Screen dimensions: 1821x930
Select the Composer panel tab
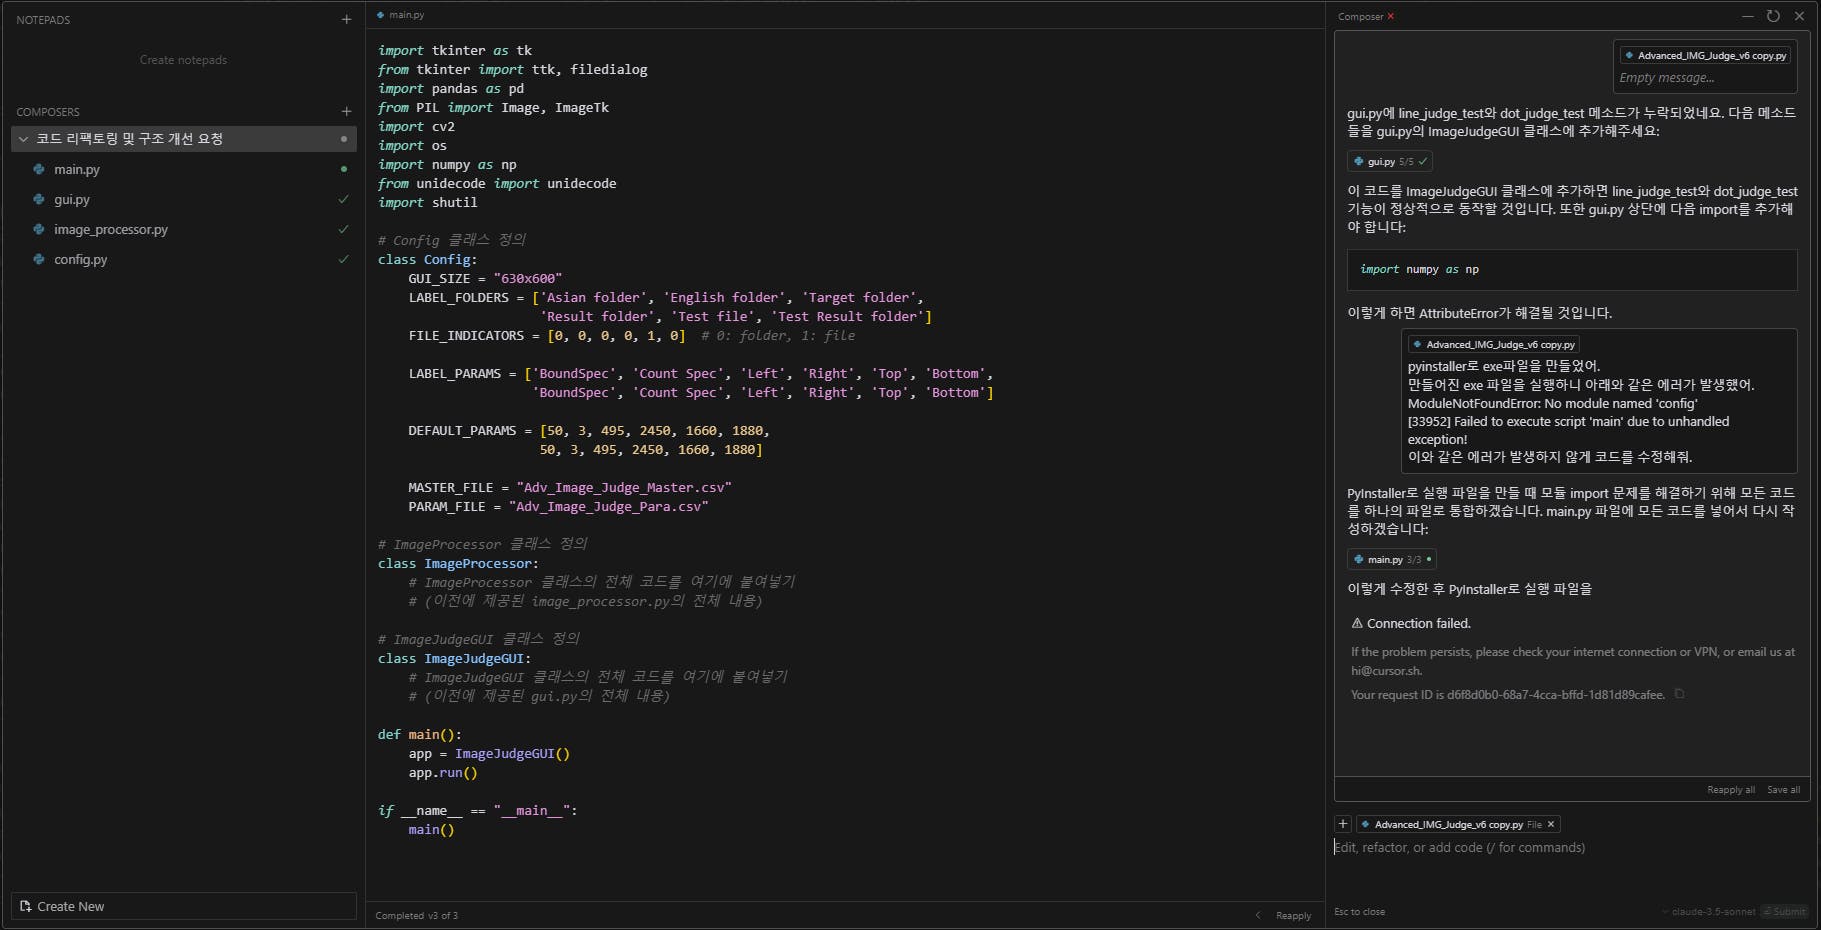pos(1360,16)
